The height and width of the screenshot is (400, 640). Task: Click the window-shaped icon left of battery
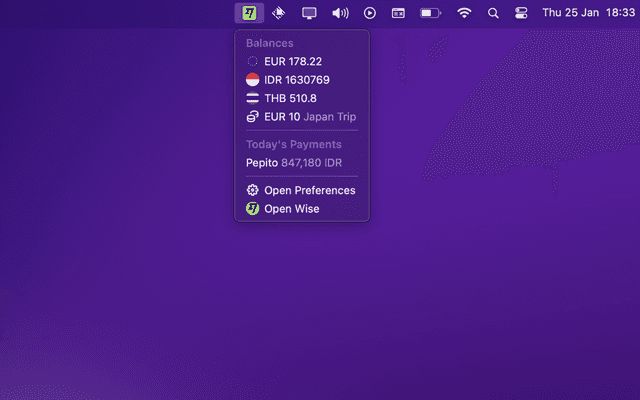(397, 13)
